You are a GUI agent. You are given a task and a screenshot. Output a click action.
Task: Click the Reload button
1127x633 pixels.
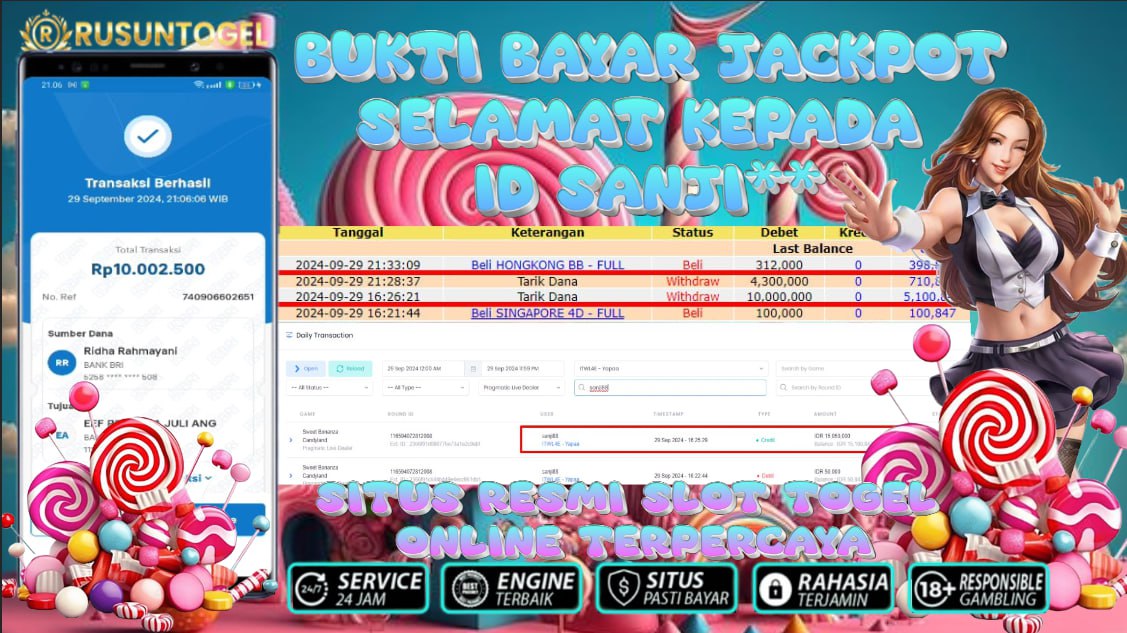coord(350,369)
